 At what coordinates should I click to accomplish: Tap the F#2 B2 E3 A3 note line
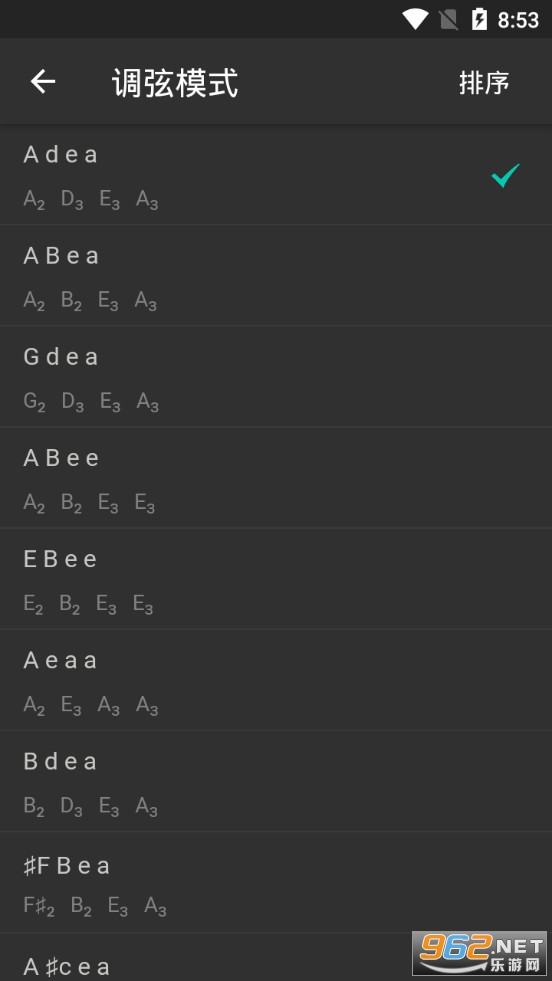click(x=95, y=906)
